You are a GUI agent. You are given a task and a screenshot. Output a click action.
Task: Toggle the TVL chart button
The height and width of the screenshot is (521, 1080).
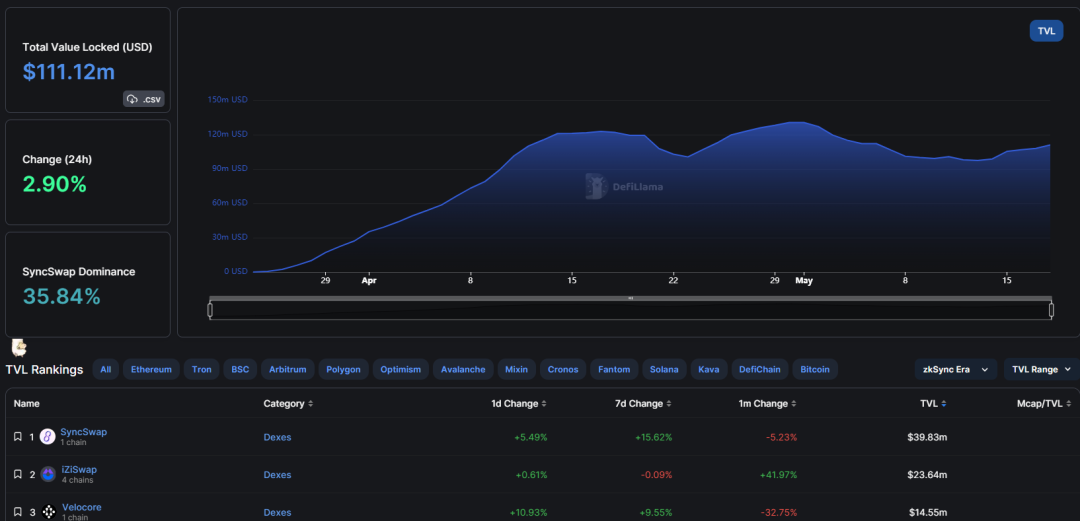pyautogui.click(x=1046, y=31)
